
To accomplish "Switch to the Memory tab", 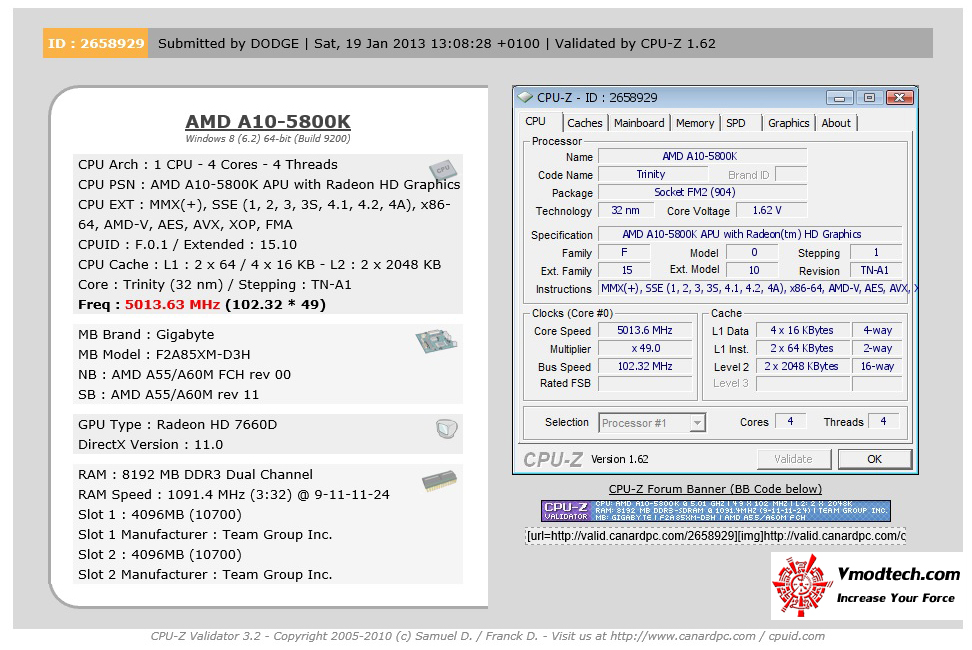I will coord(695,123).
